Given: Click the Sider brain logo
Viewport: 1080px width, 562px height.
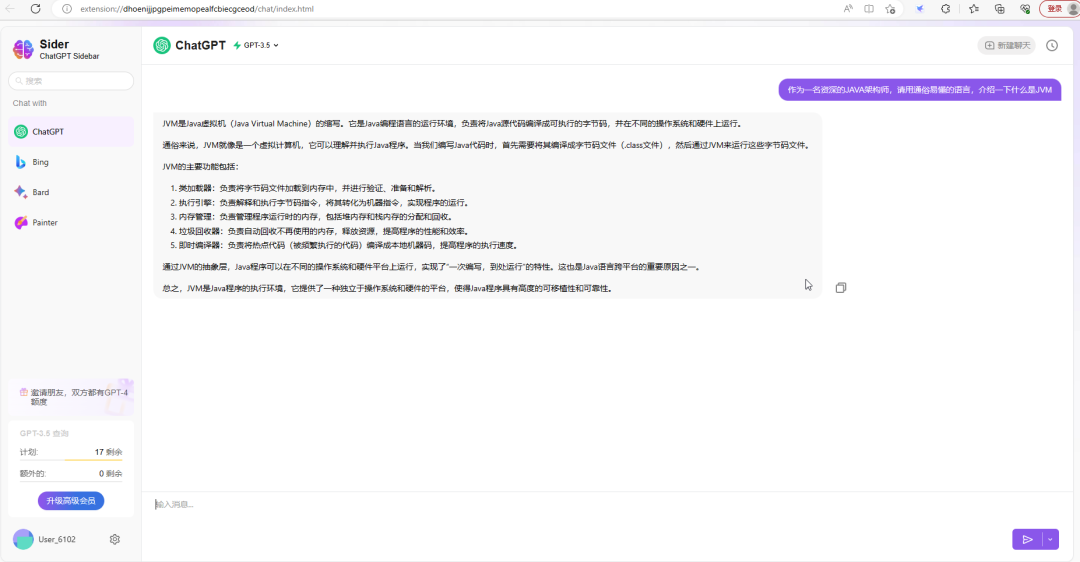Looking at the screenshot, I should point(23,49).
